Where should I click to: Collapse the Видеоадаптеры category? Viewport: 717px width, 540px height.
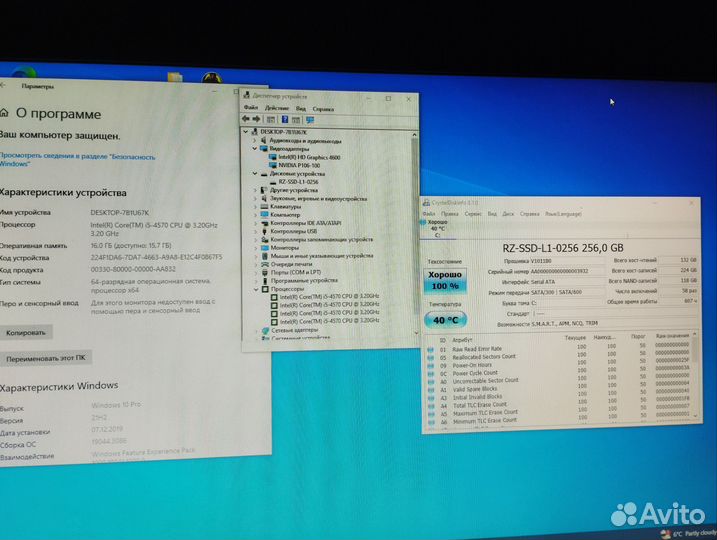(x=255, y=149)
